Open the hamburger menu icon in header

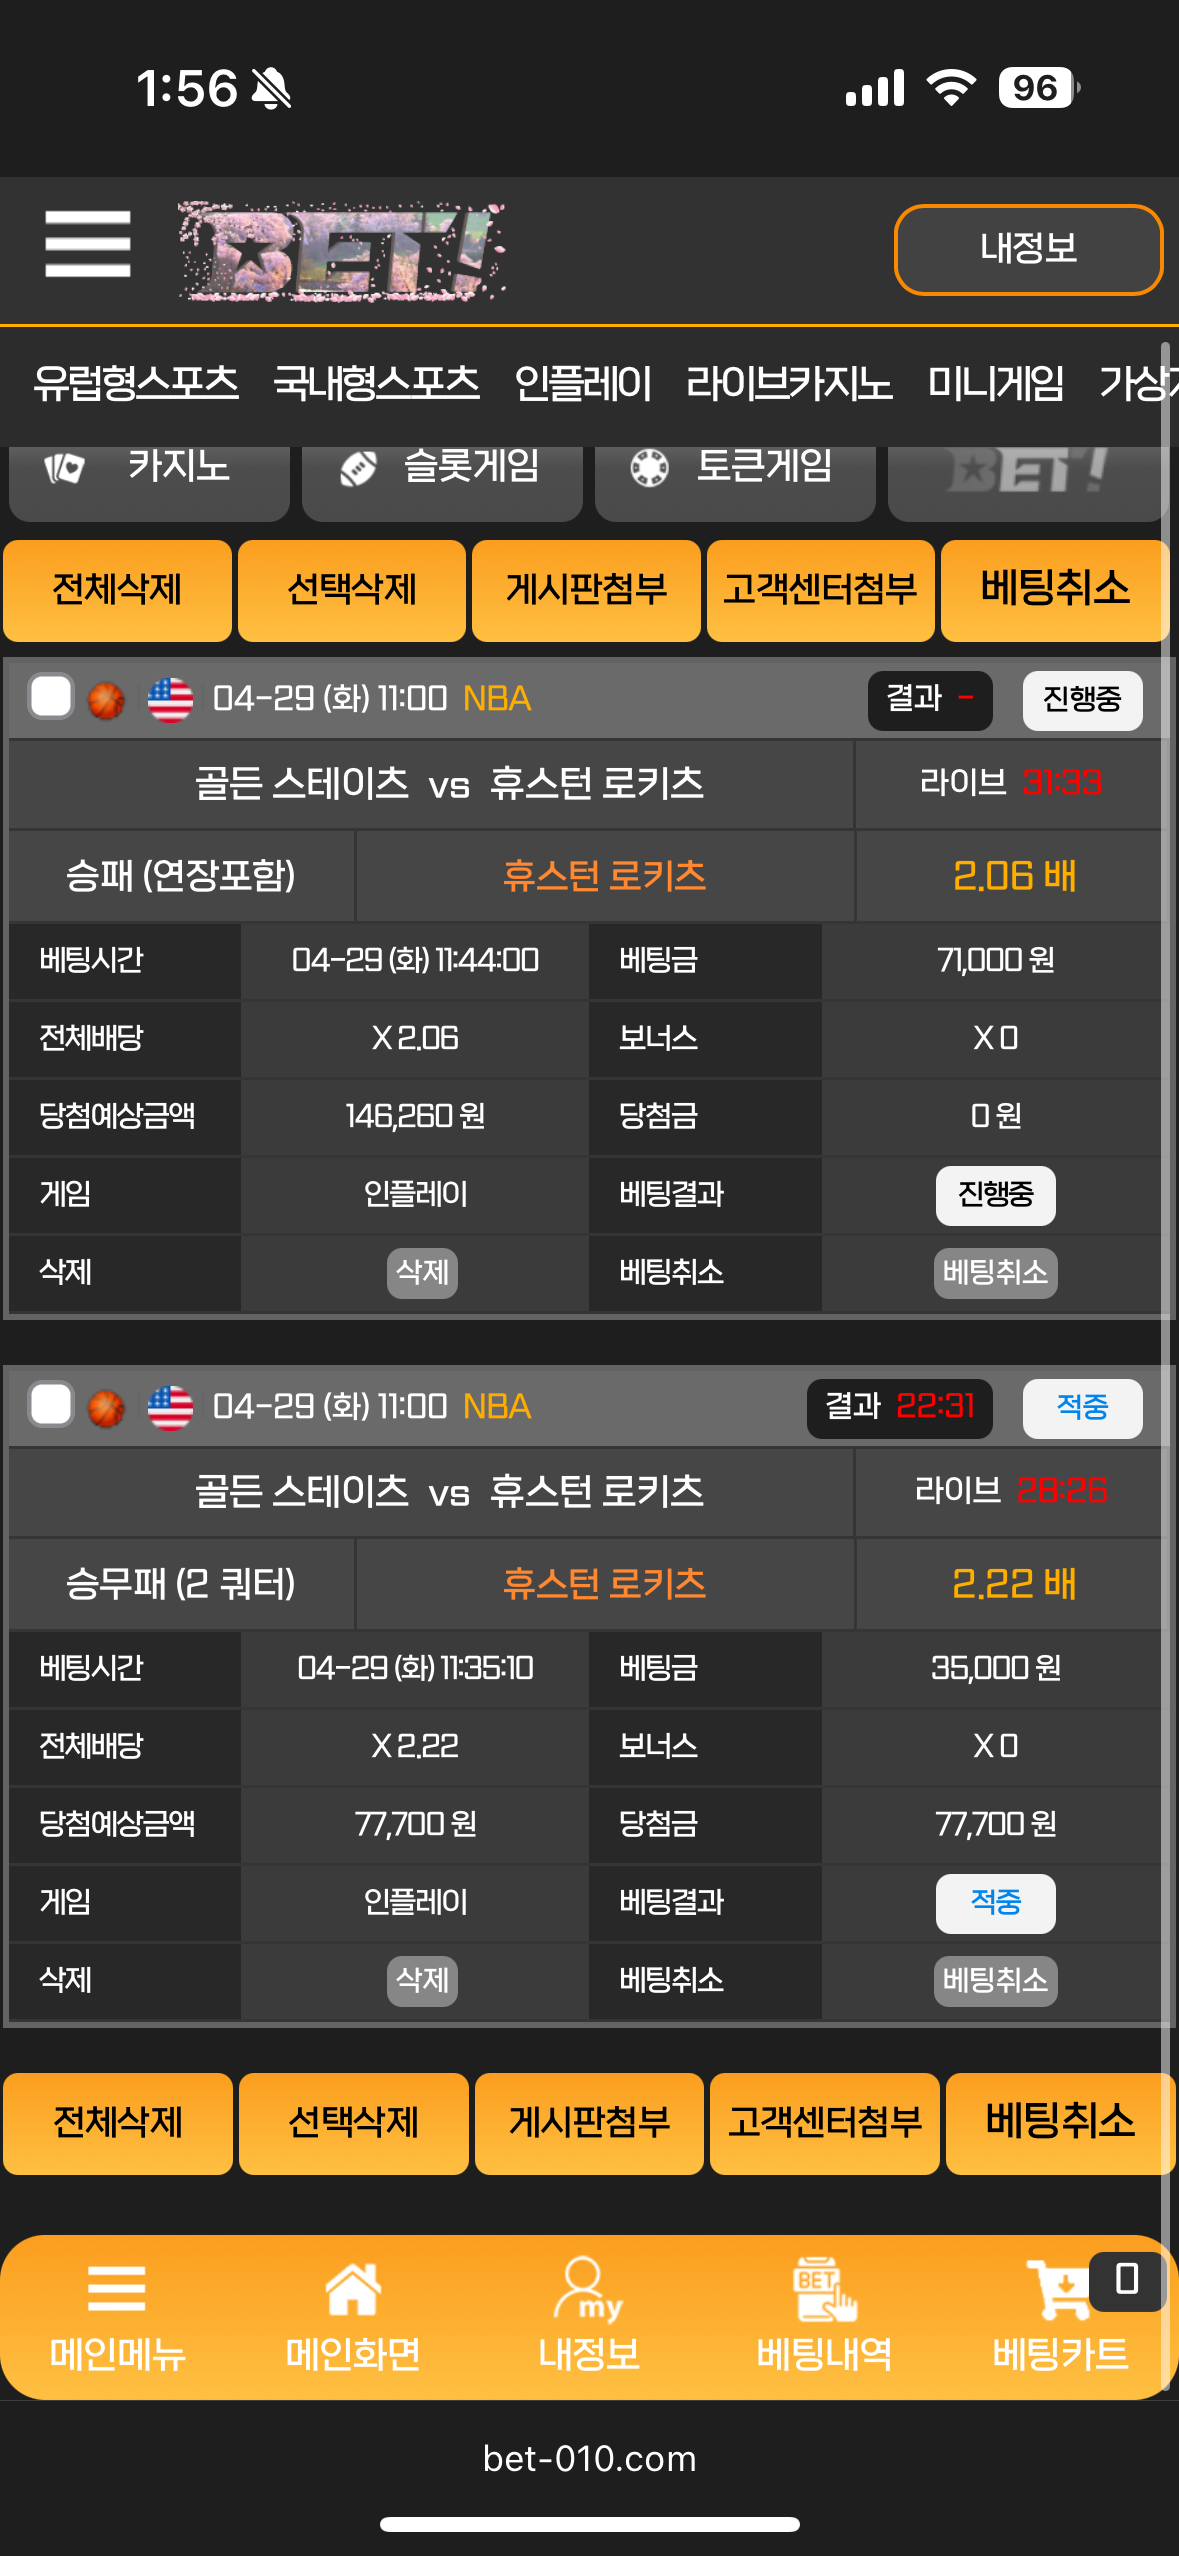point(88,244)
